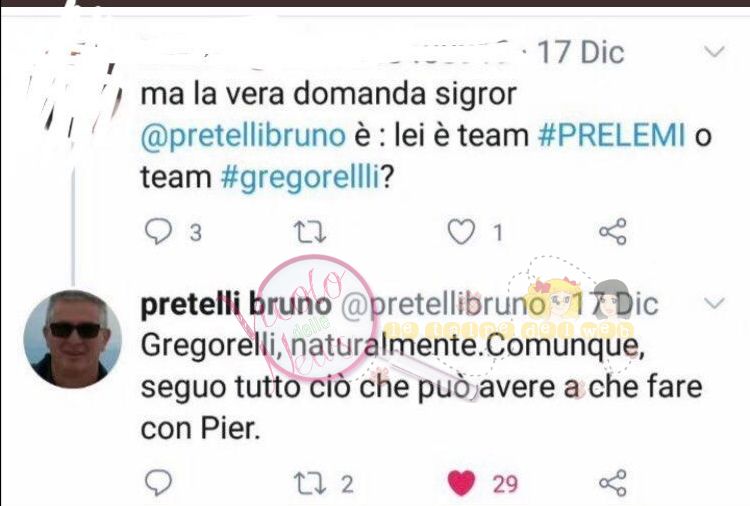This screenshot has height=506, width=750.
Task: Retweet pretelli bruno's tweet with 2 retweets
Action: (x=309, y=483)
